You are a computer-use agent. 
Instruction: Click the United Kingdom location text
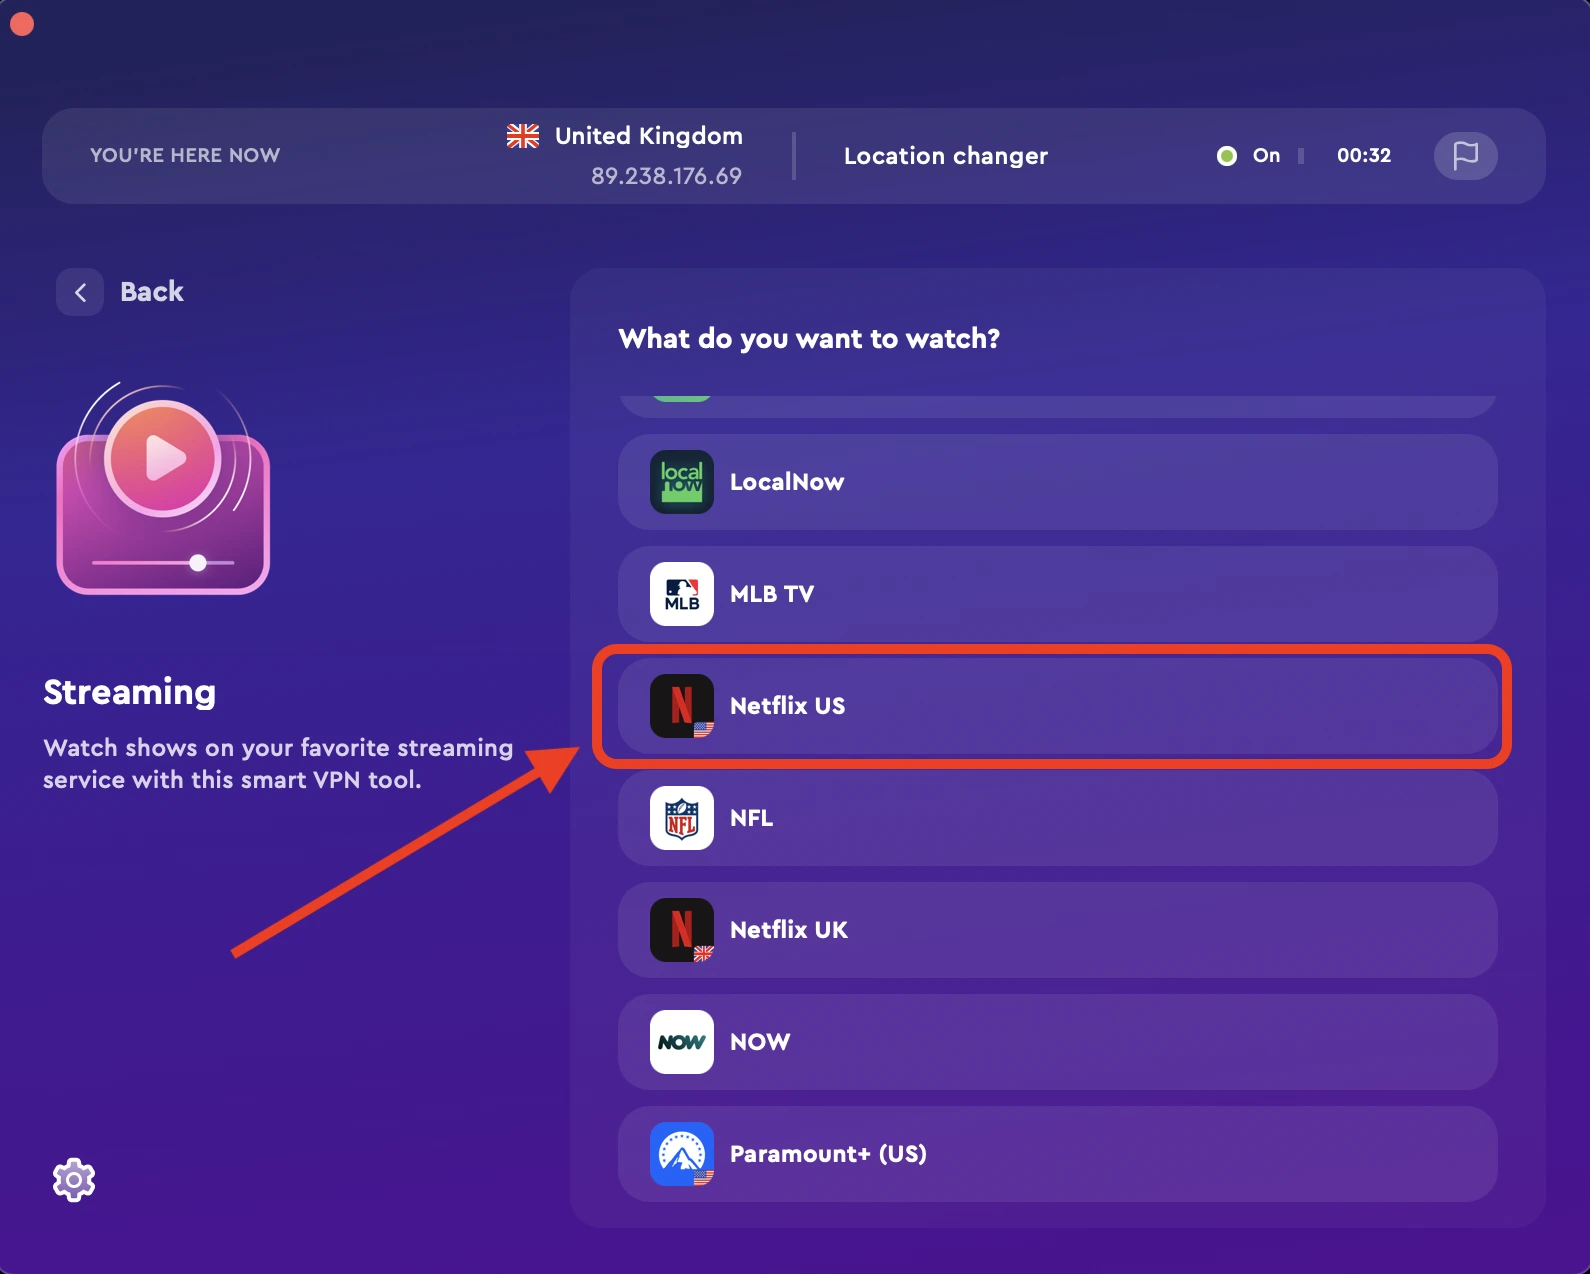[649, 136]
